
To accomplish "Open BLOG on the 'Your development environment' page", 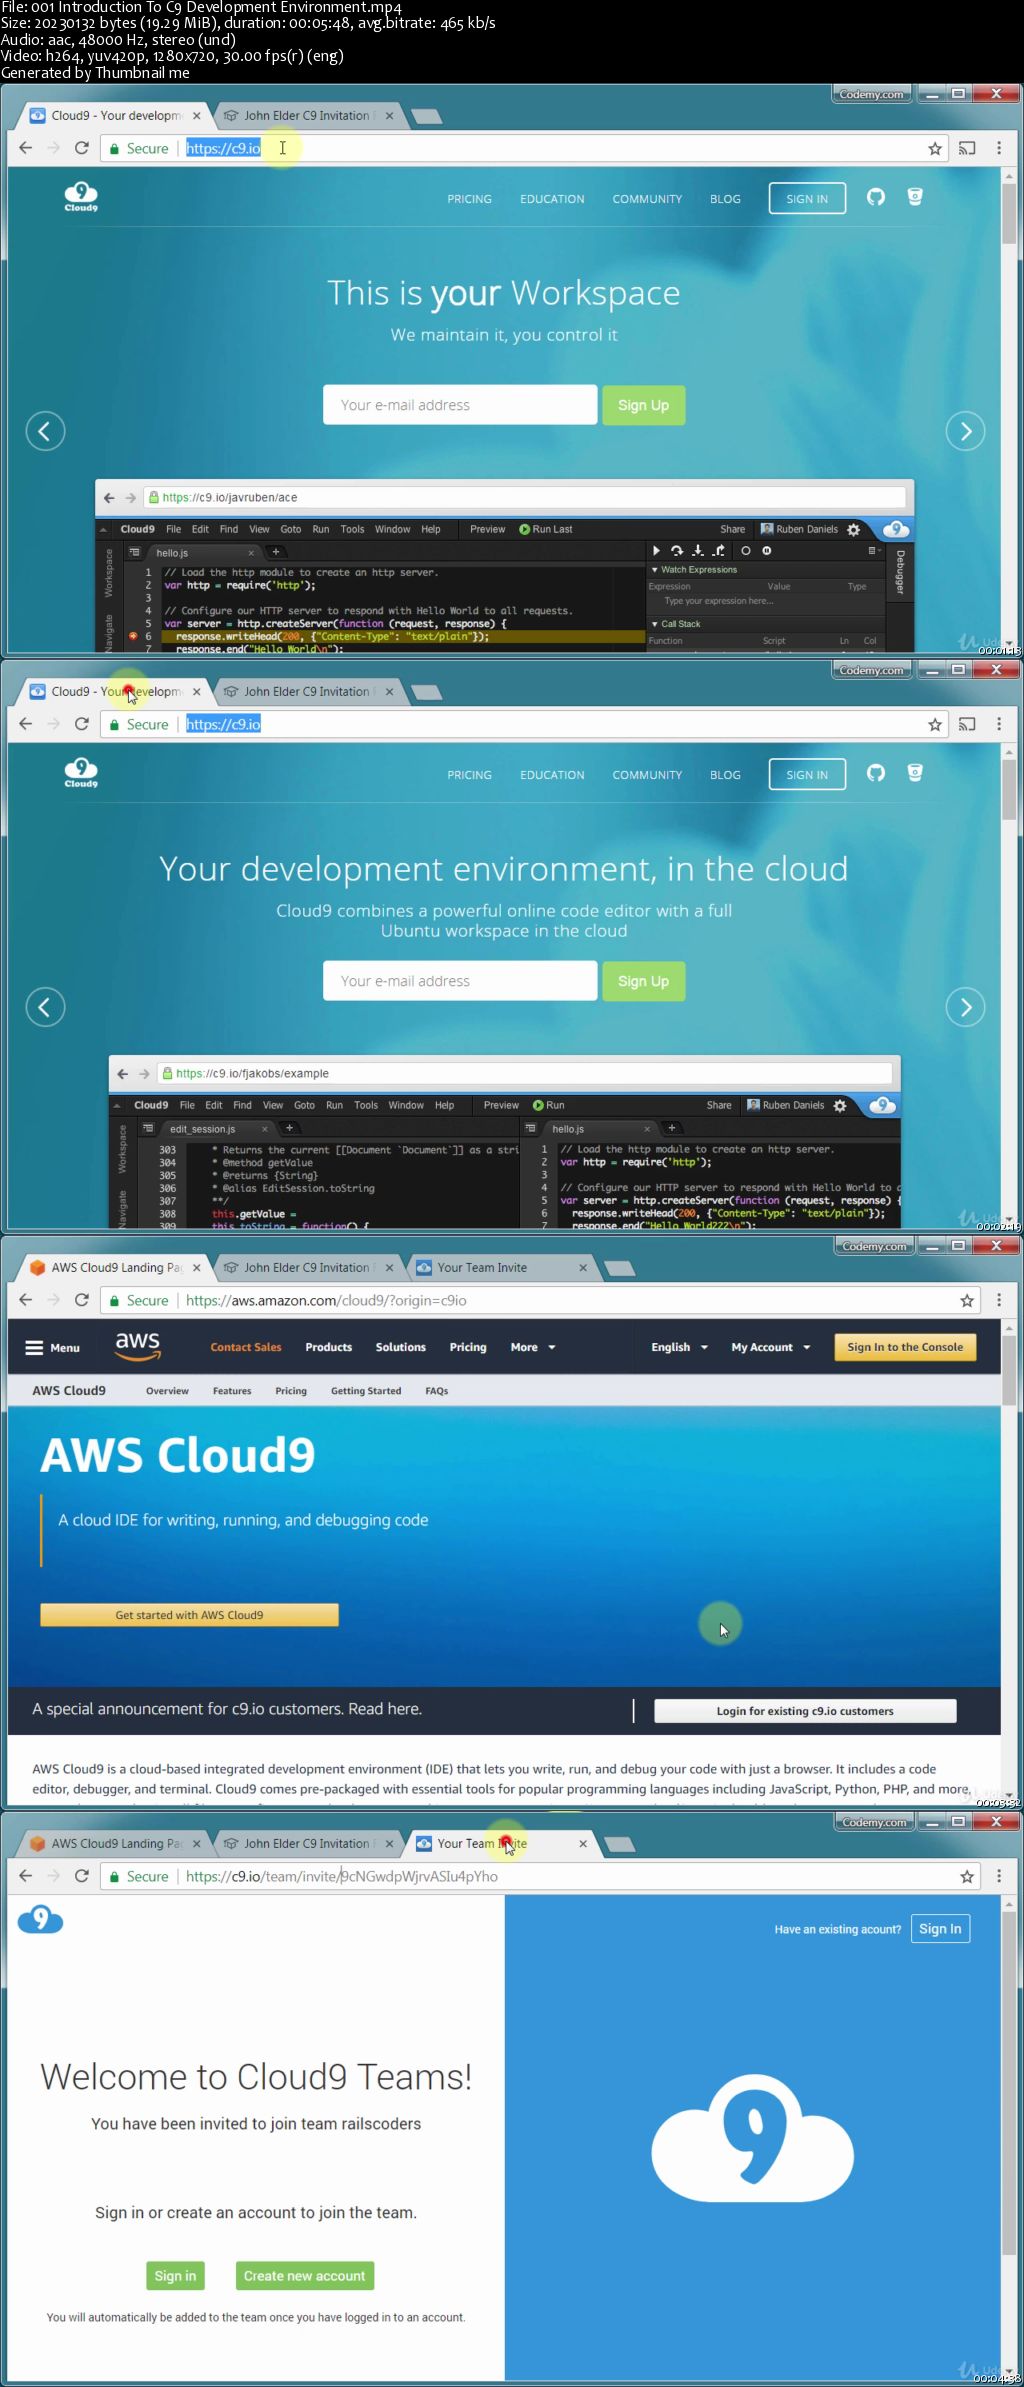I will 725,775.
